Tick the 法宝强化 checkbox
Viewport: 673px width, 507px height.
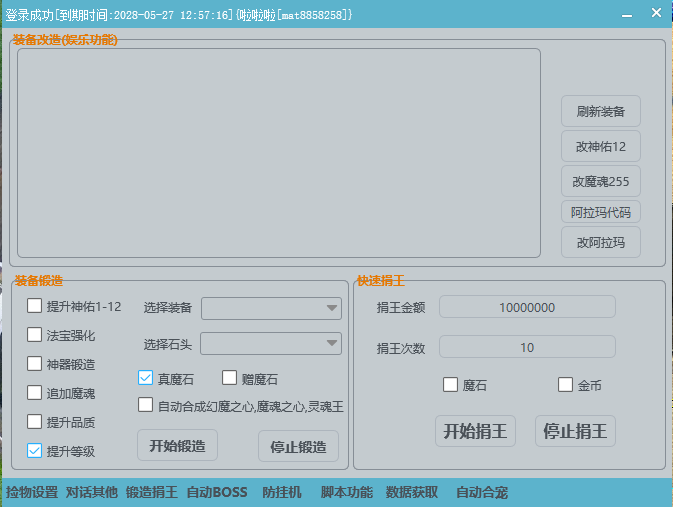coord(35,335)
